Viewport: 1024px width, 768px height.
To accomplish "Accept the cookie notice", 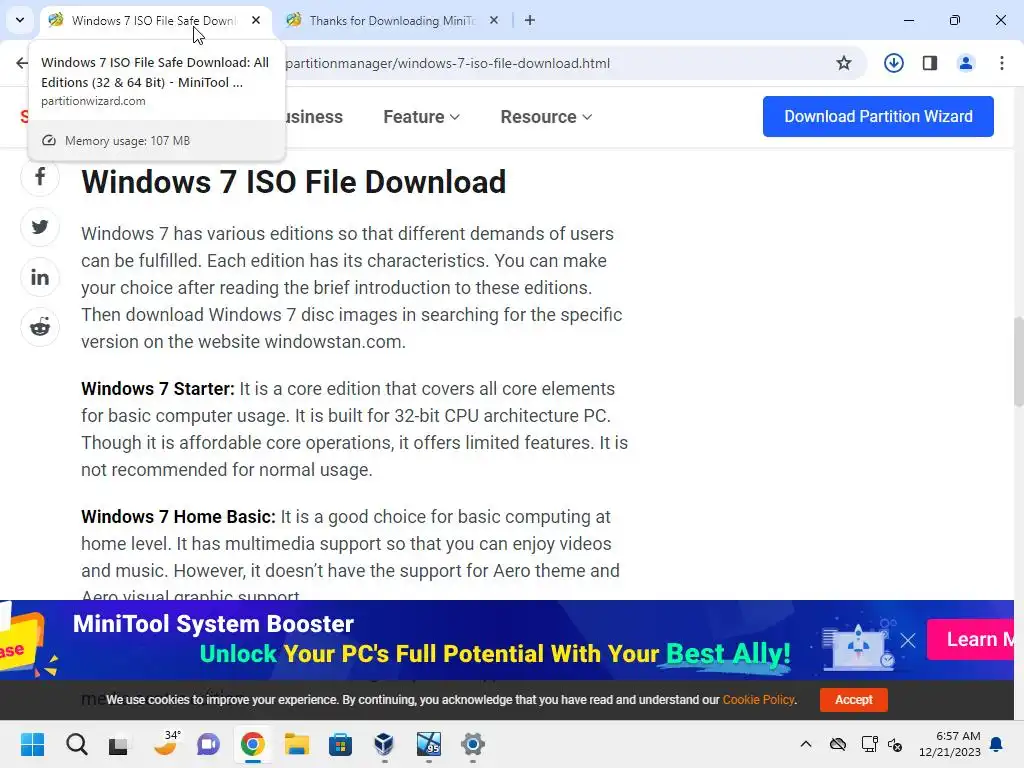I will pyautogui.click(x=854, y=699).
